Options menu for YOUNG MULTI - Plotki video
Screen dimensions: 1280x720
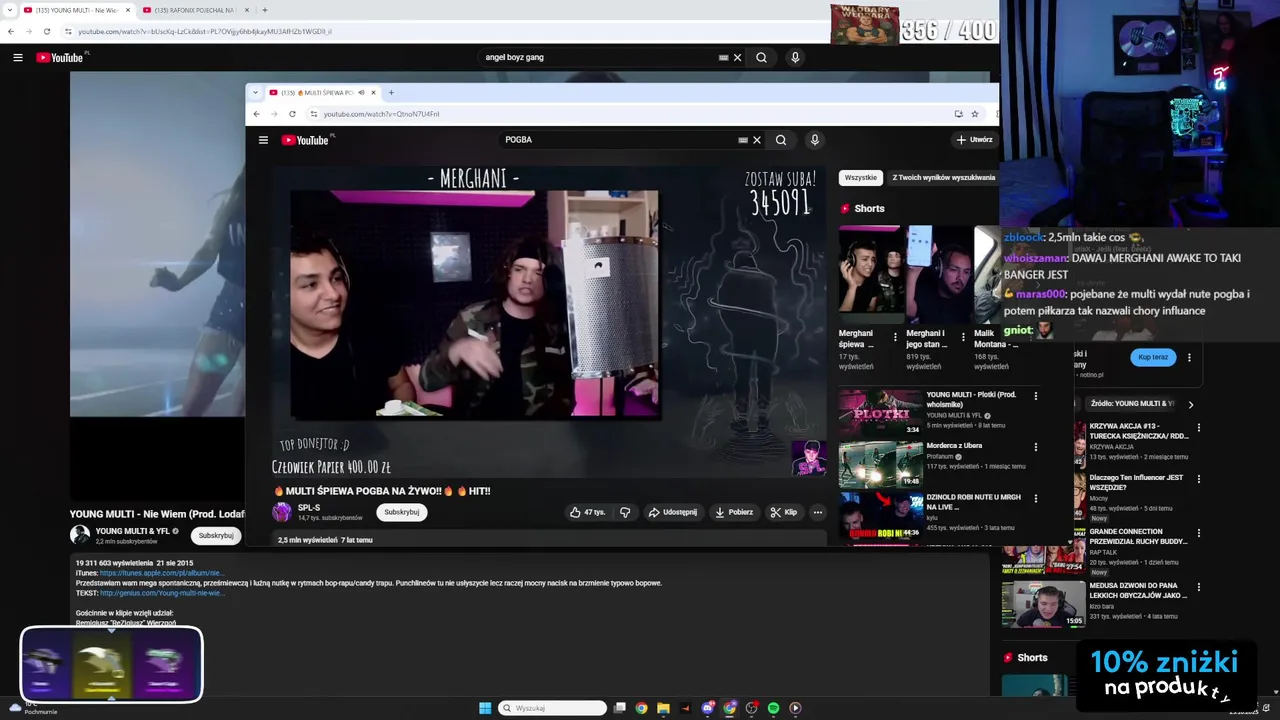[1035, 396]
